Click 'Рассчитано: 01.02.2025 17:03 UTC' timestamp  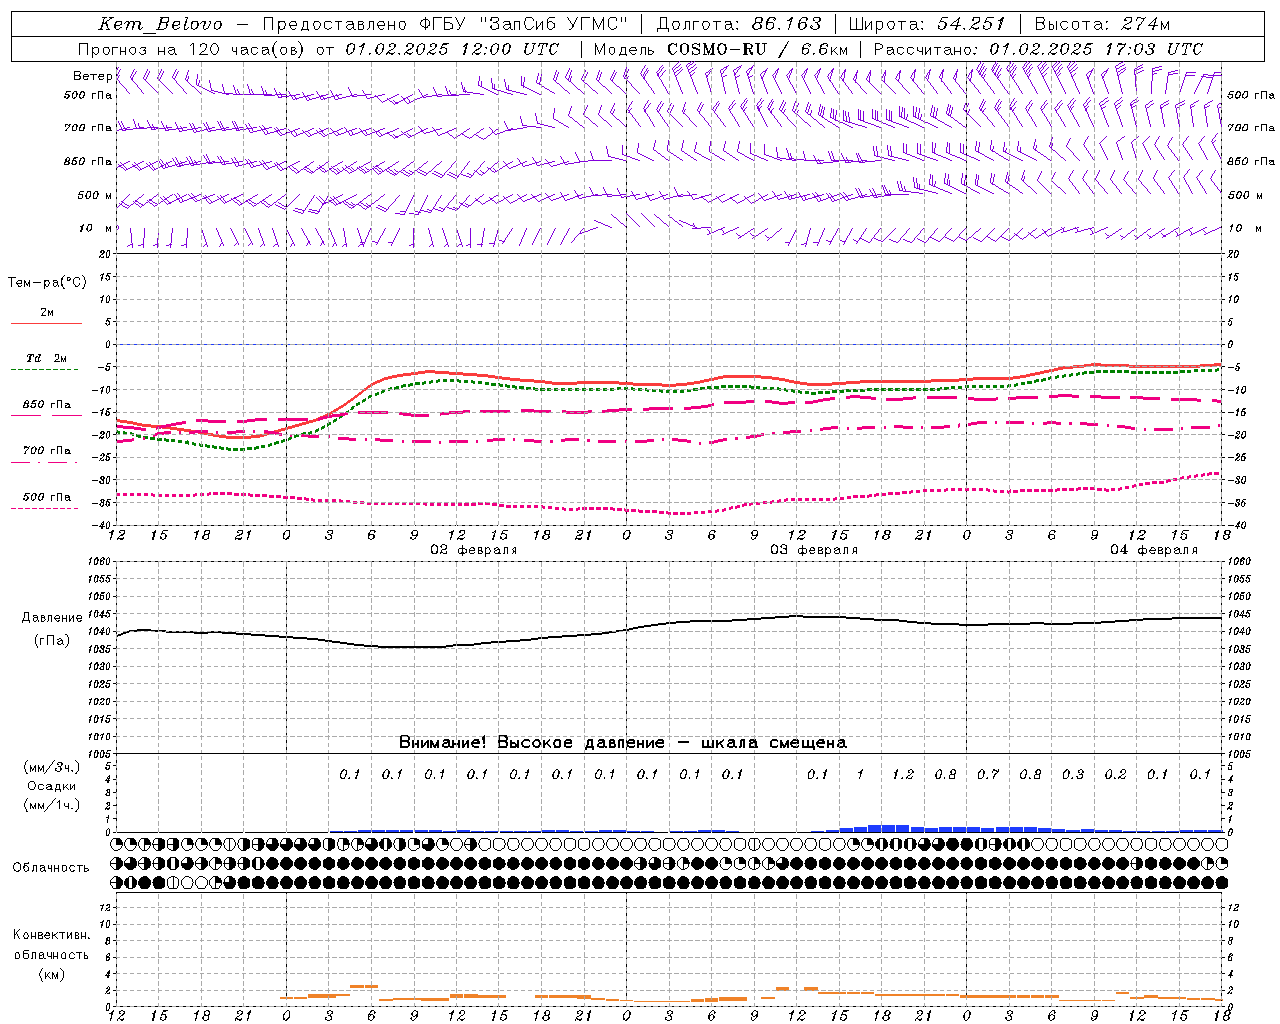coord(1038,49)
